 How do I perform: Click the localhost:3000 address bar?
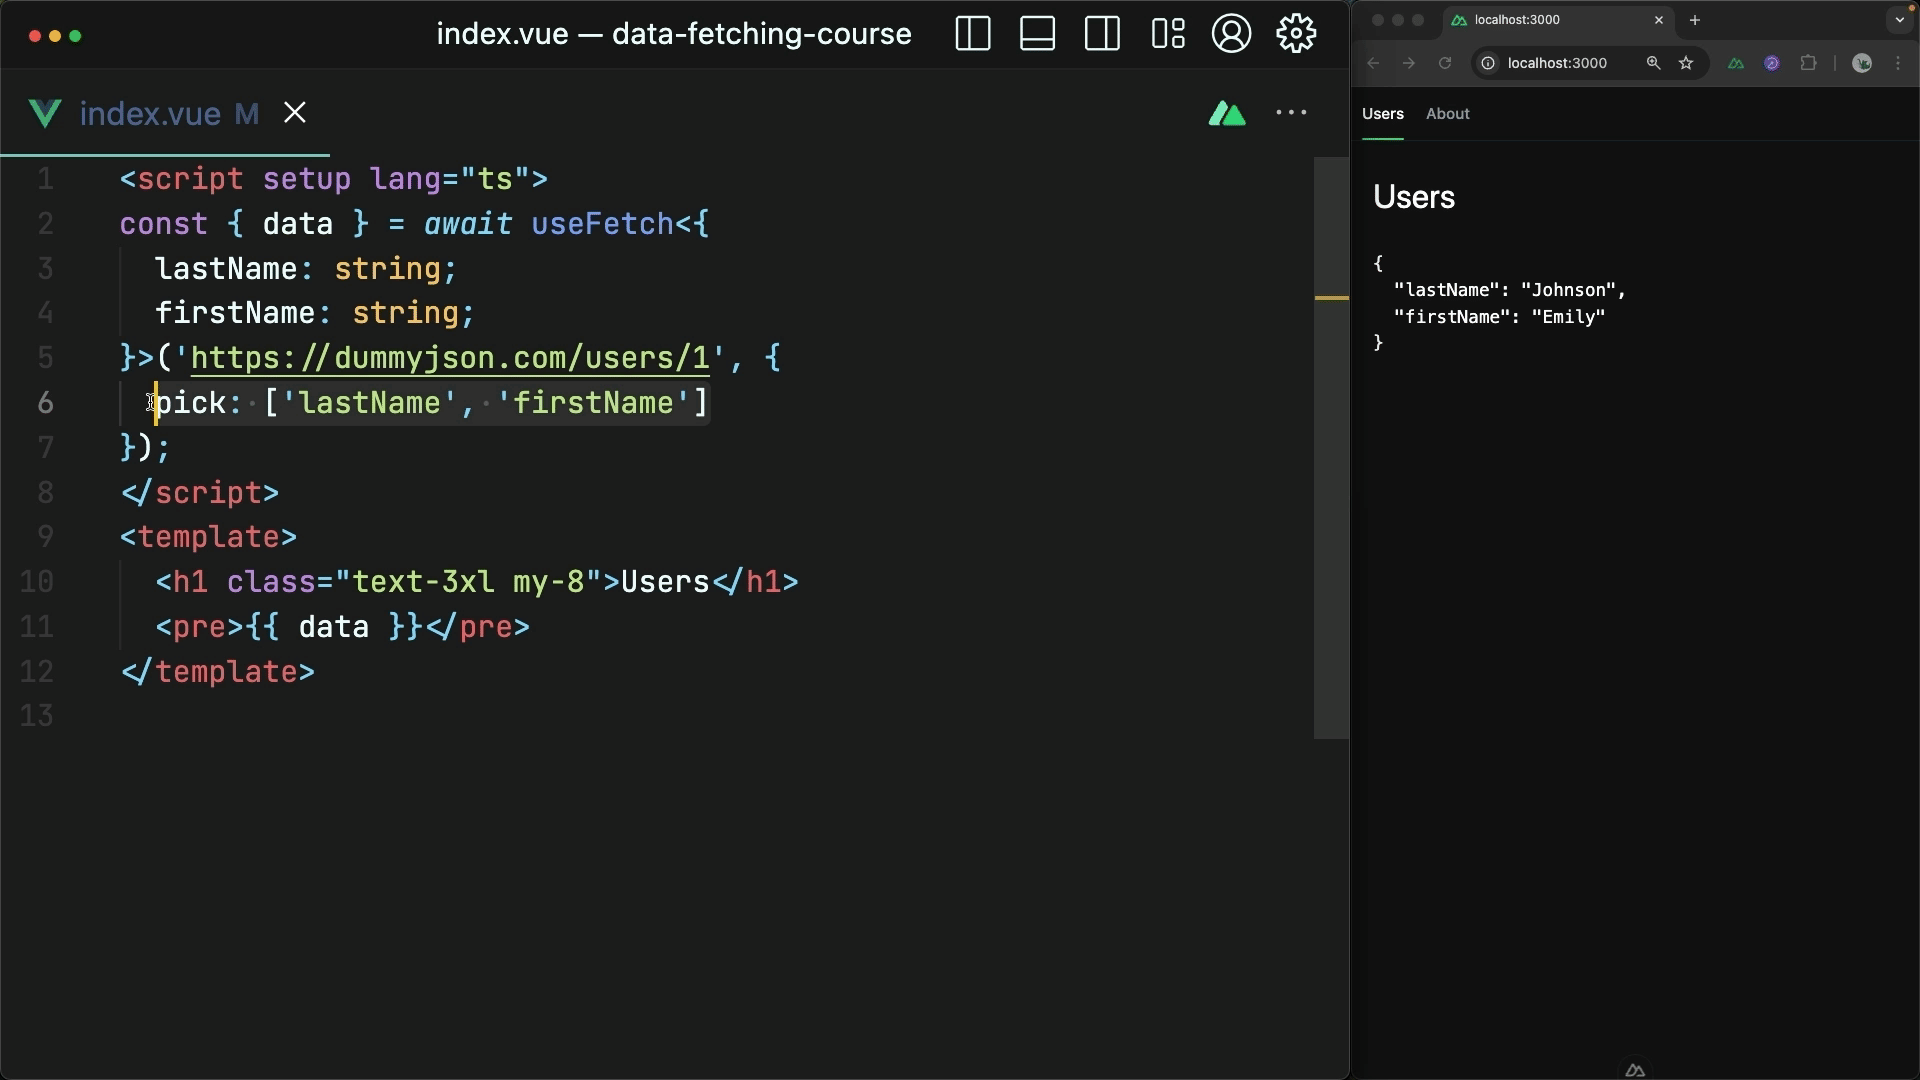[1557, 63]
